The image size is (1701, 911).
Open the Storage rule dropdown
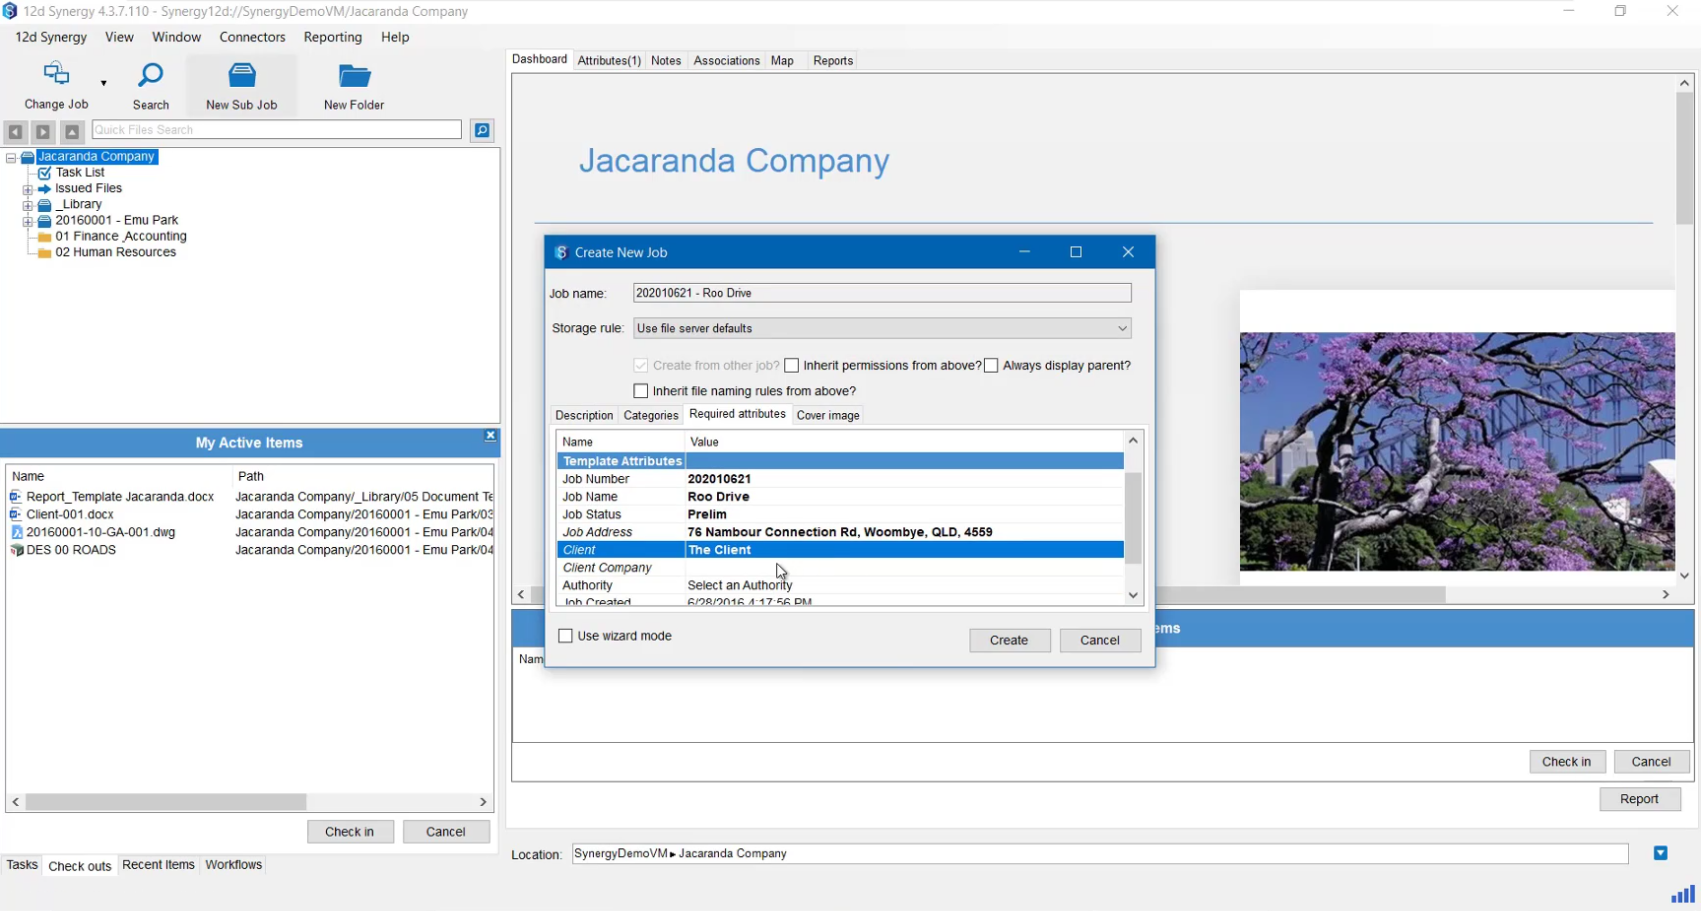coord(1122,329)
